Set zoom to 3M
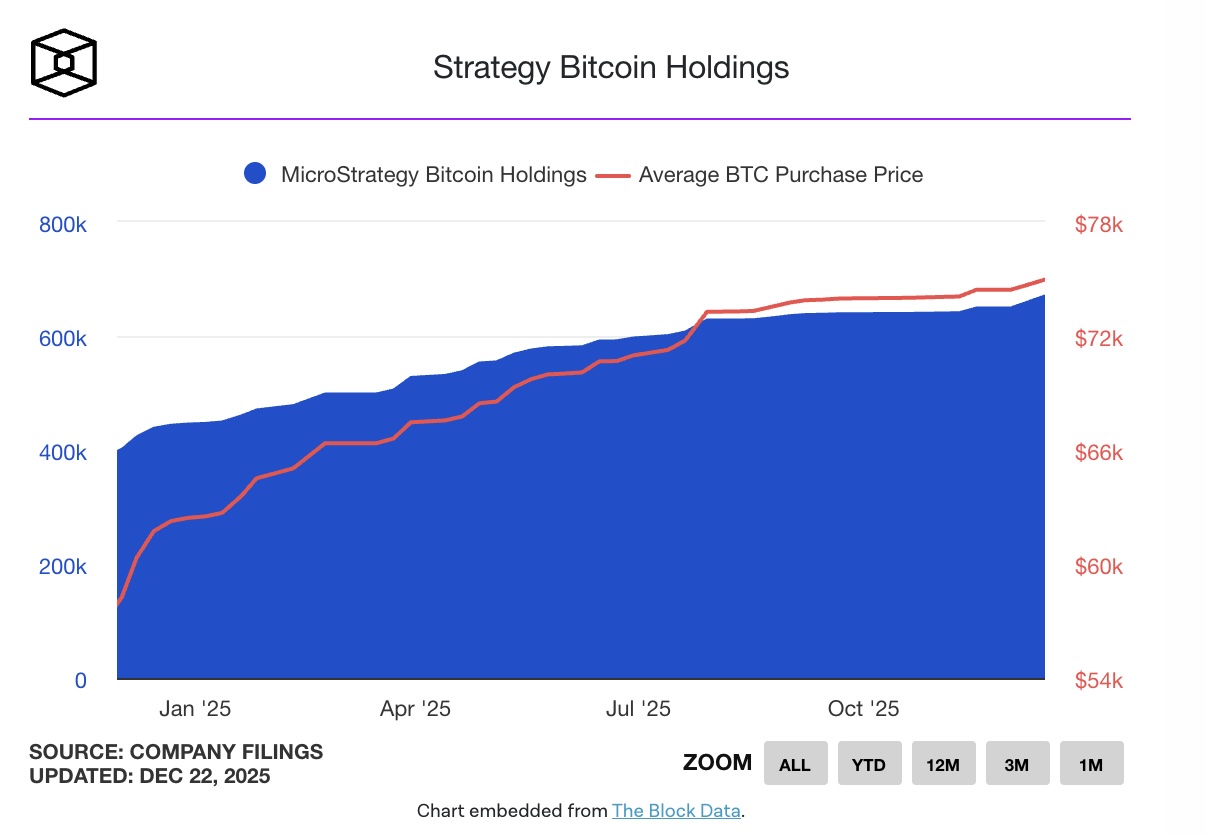This screenshot has height=836, width=1206. pos(1017,764)
